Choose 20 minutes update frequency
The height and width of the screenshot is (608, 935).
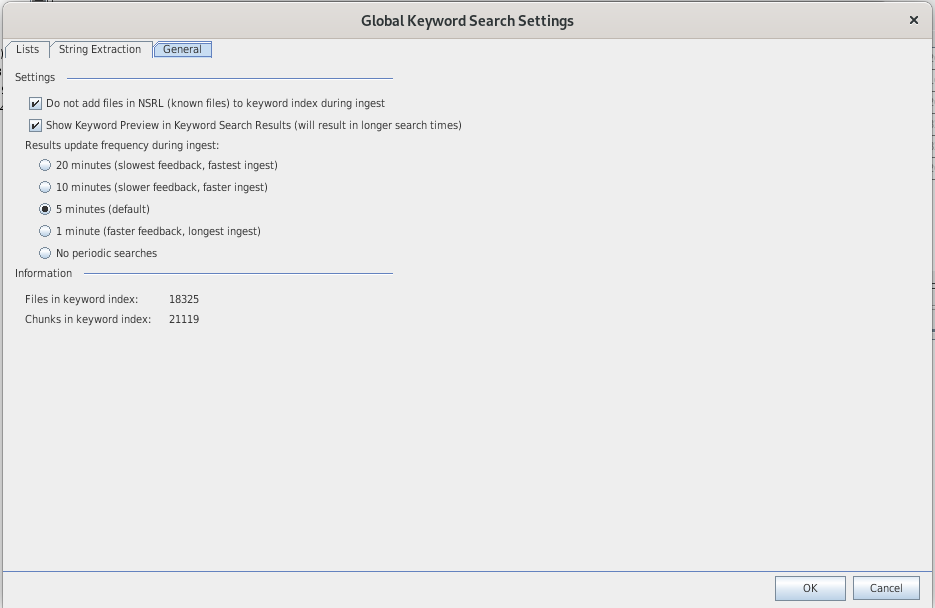(x=45, y=165)
